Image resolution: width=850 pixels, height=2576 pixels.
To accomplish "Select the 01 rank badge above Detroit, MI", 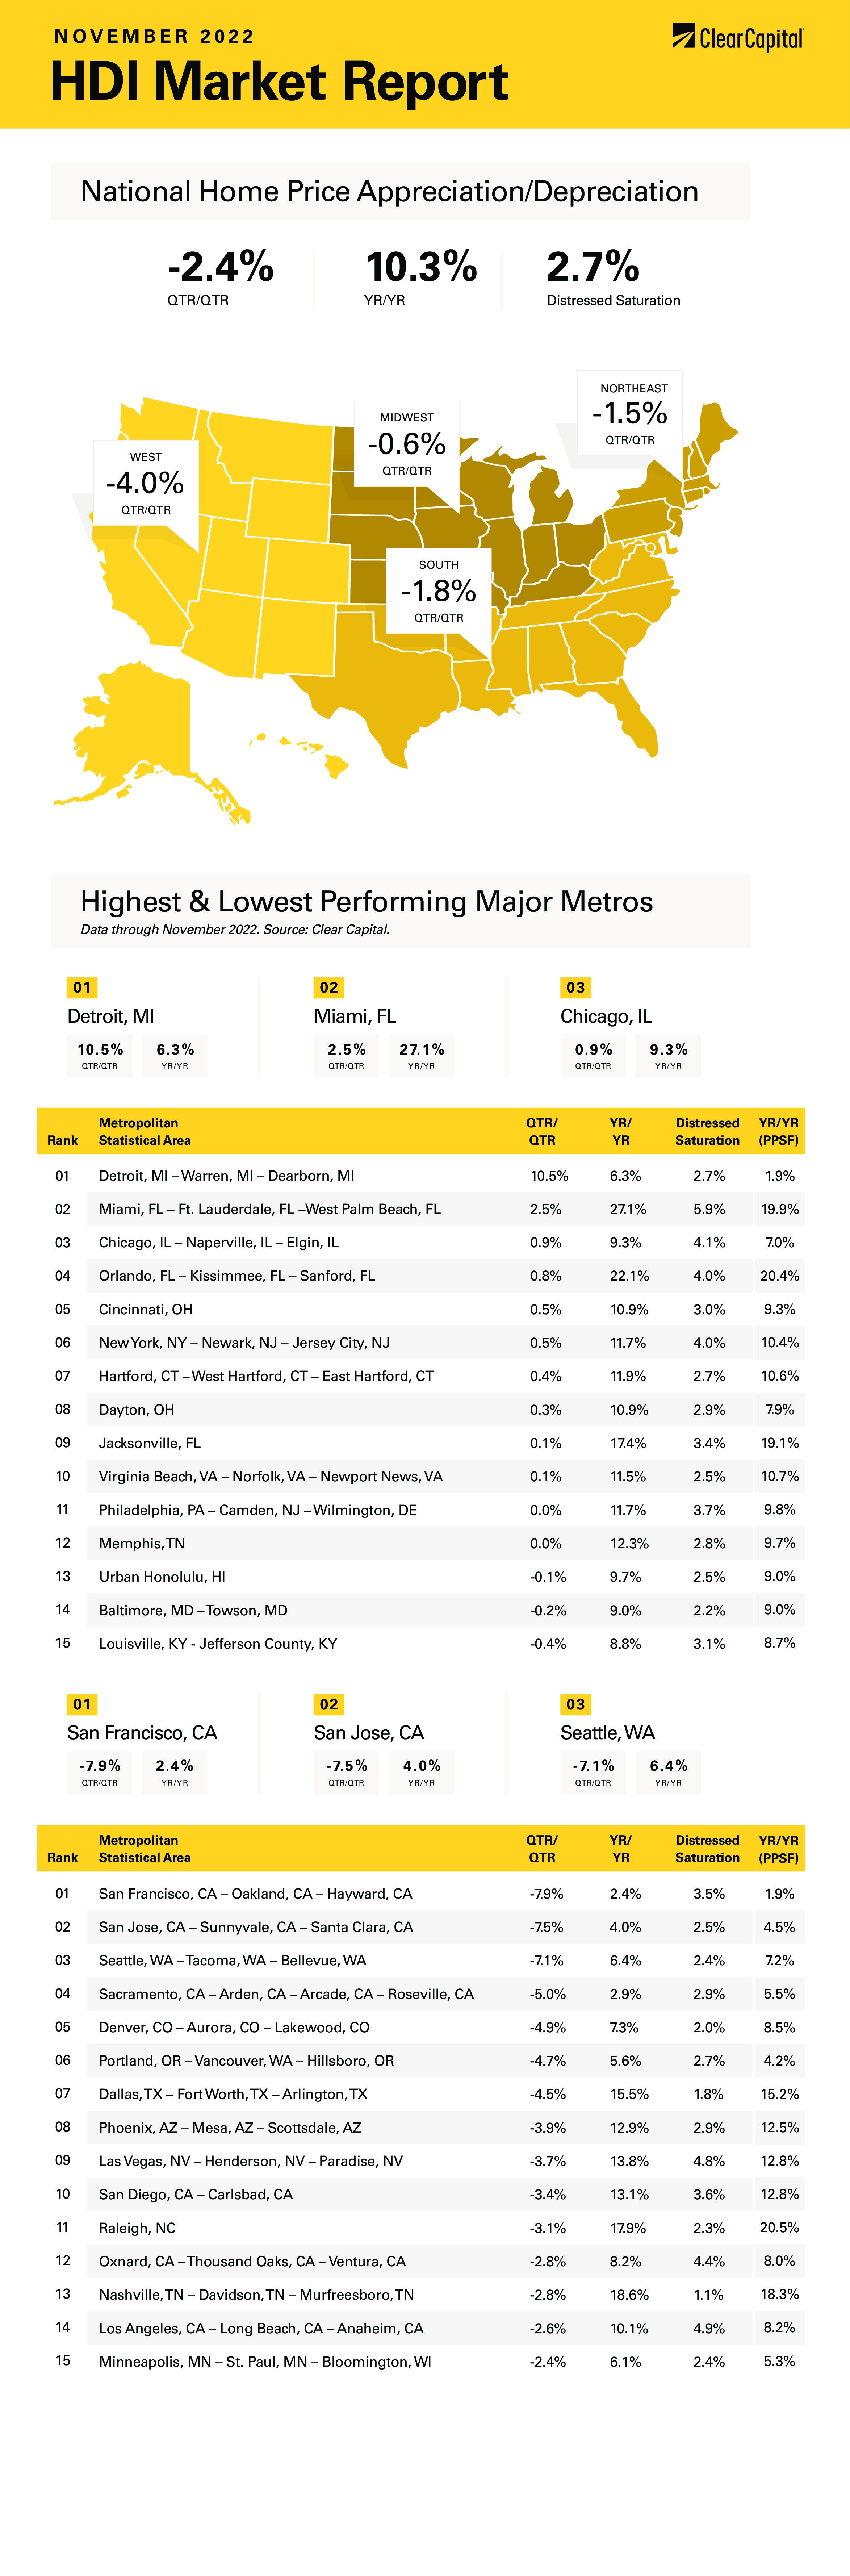I will 82,987.
